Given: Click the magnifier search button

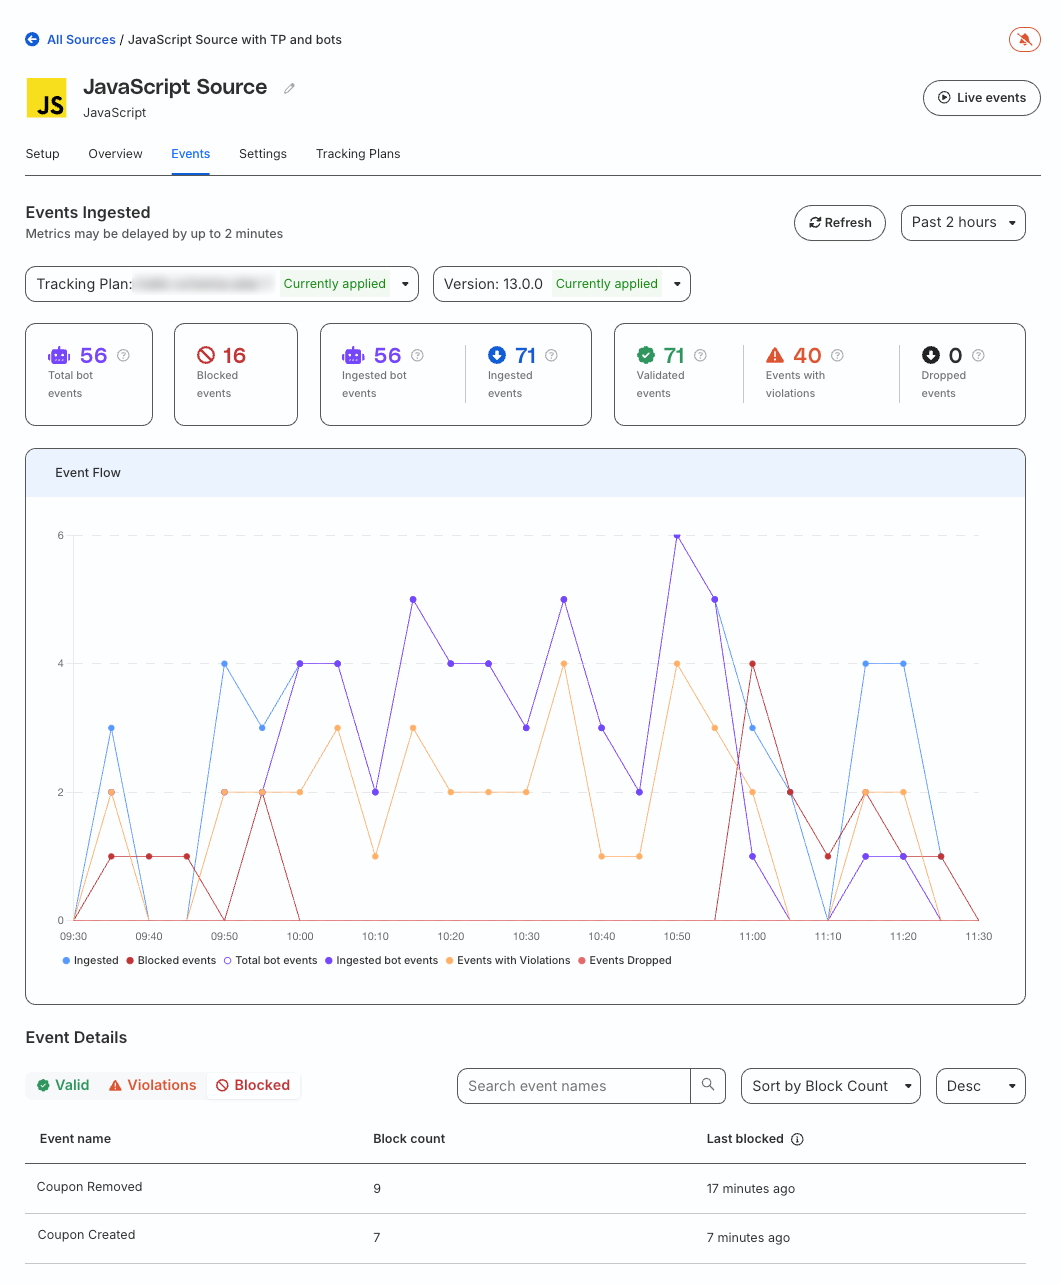Looking at the screenshot, I should [708, 1086].
